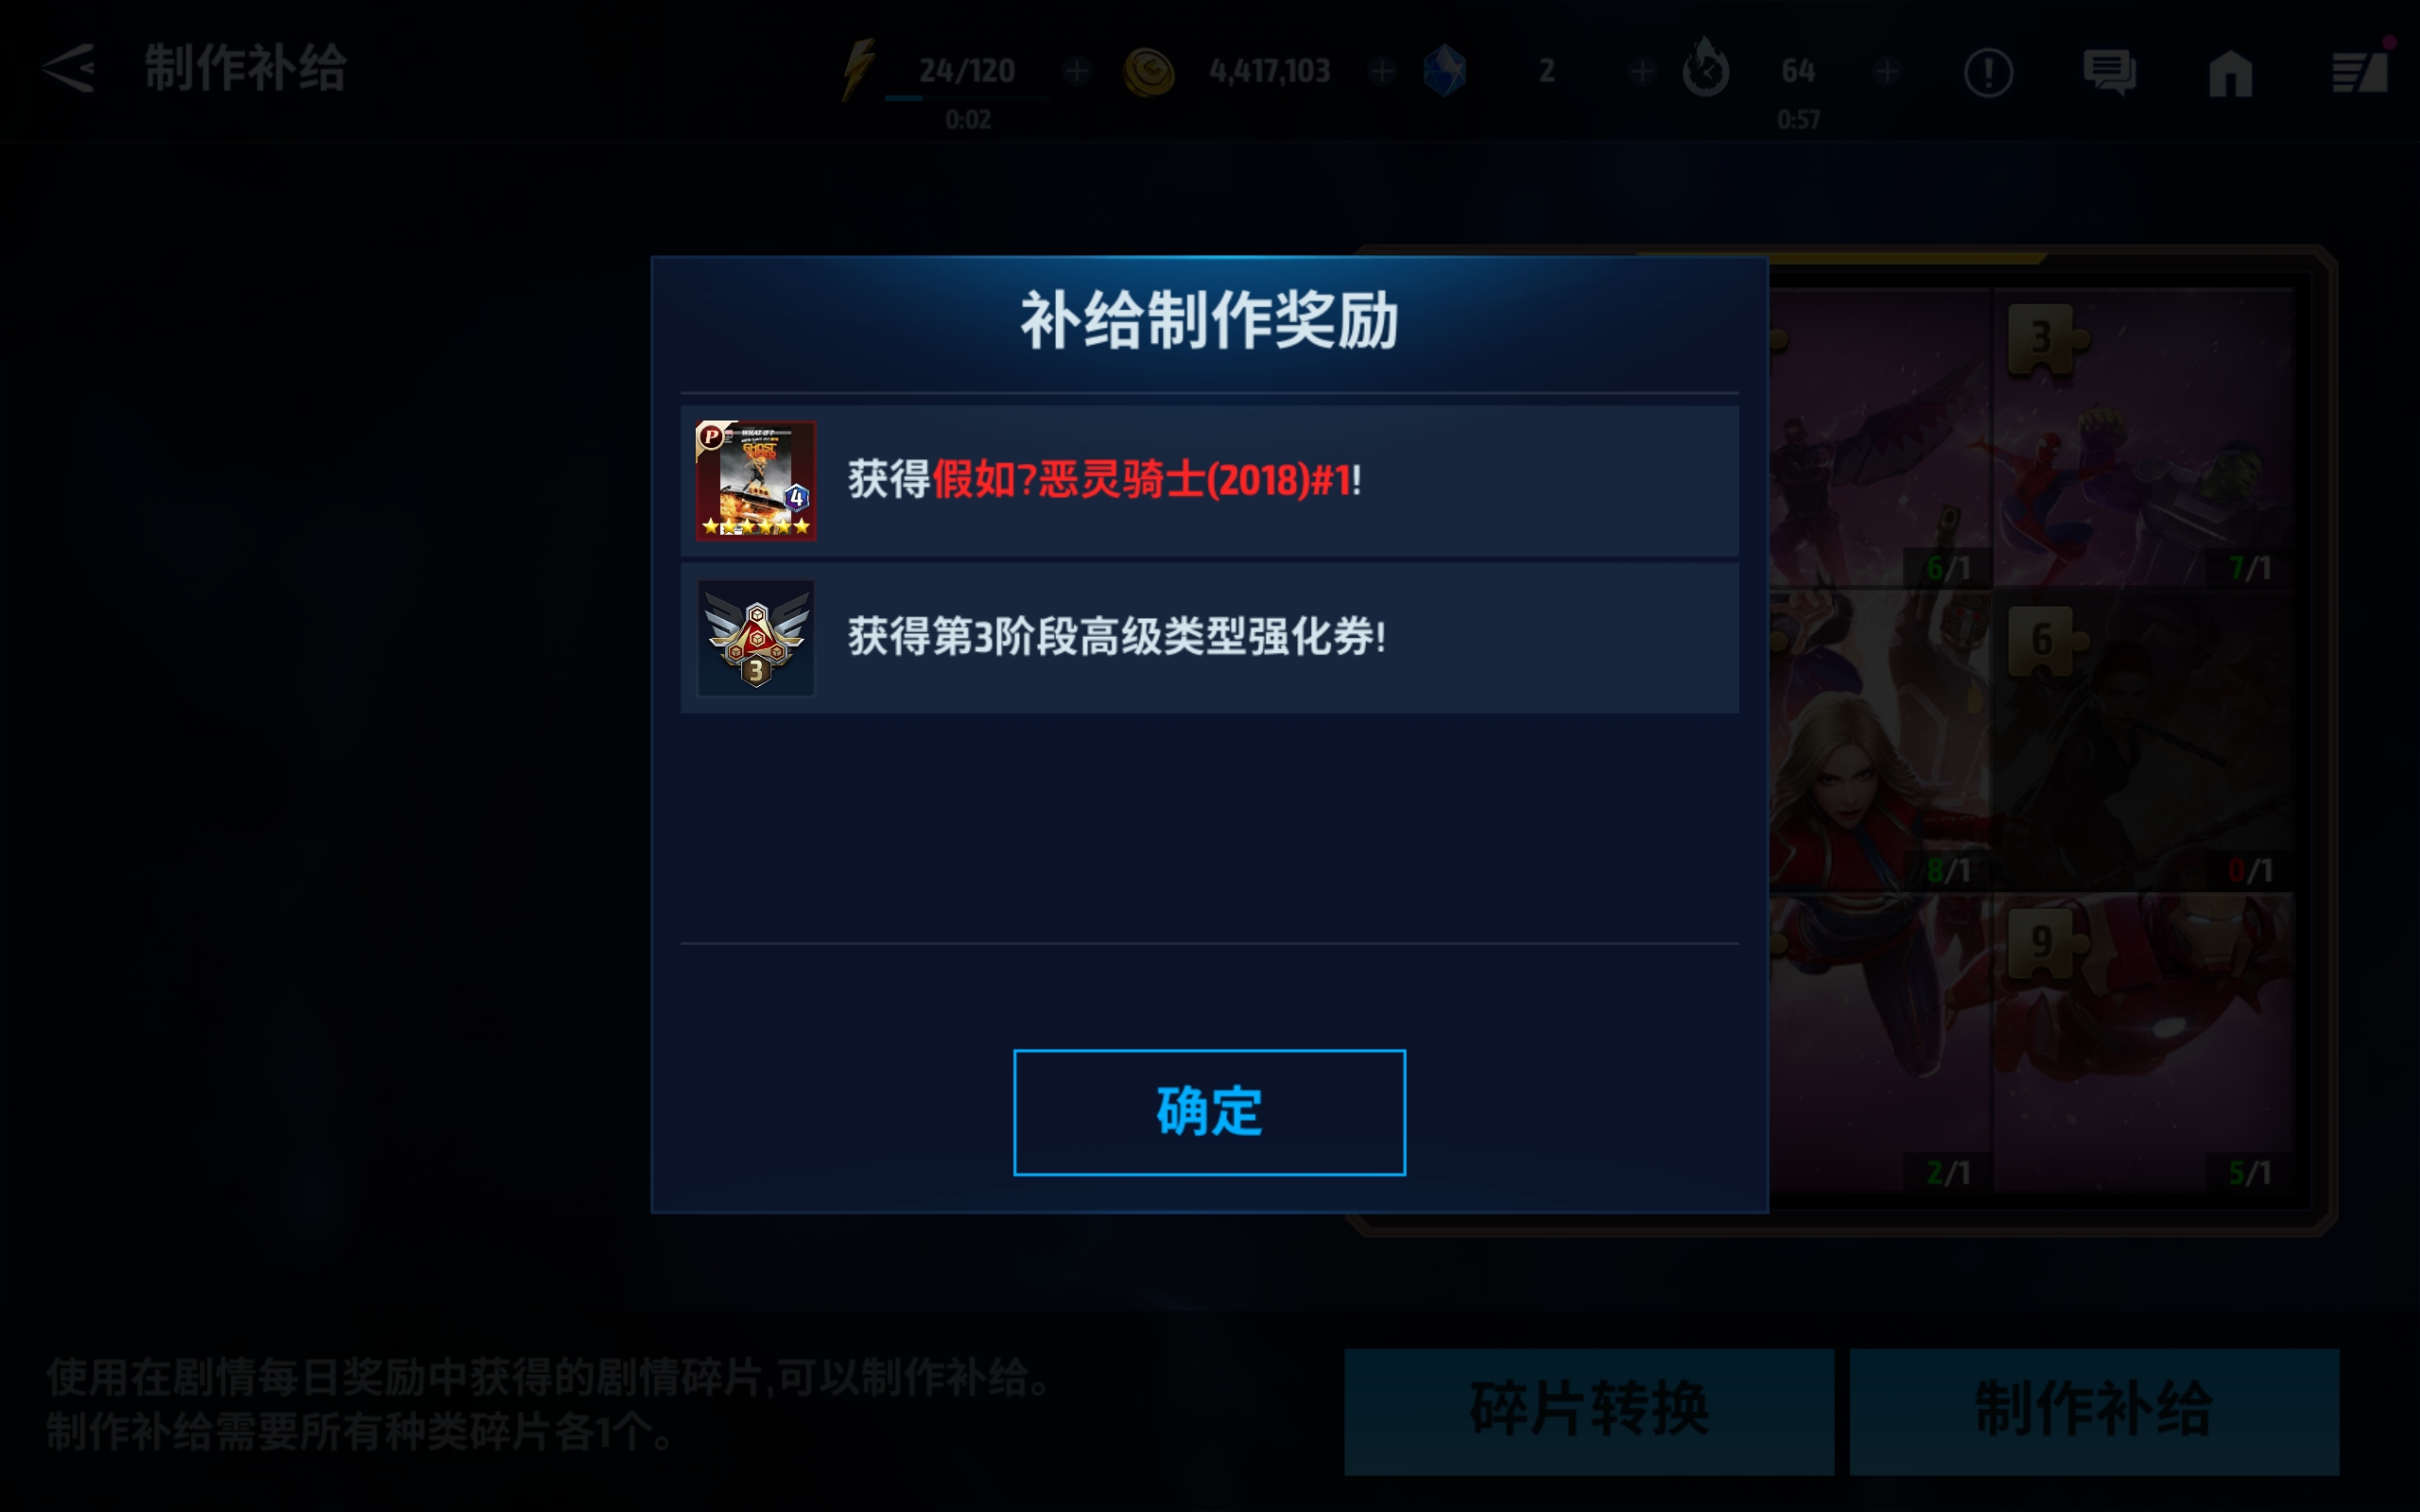Add crystals with the plus after 2
This screenshot has height=1512, width=2420.
(1641, 71)
